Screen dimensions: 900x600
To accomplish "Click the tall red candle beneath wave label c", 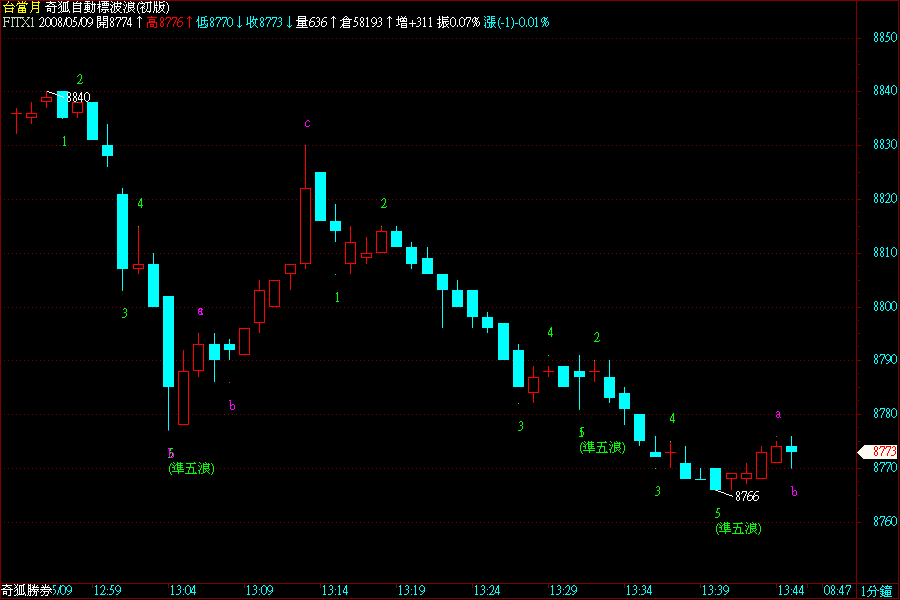I will point(305,226).
